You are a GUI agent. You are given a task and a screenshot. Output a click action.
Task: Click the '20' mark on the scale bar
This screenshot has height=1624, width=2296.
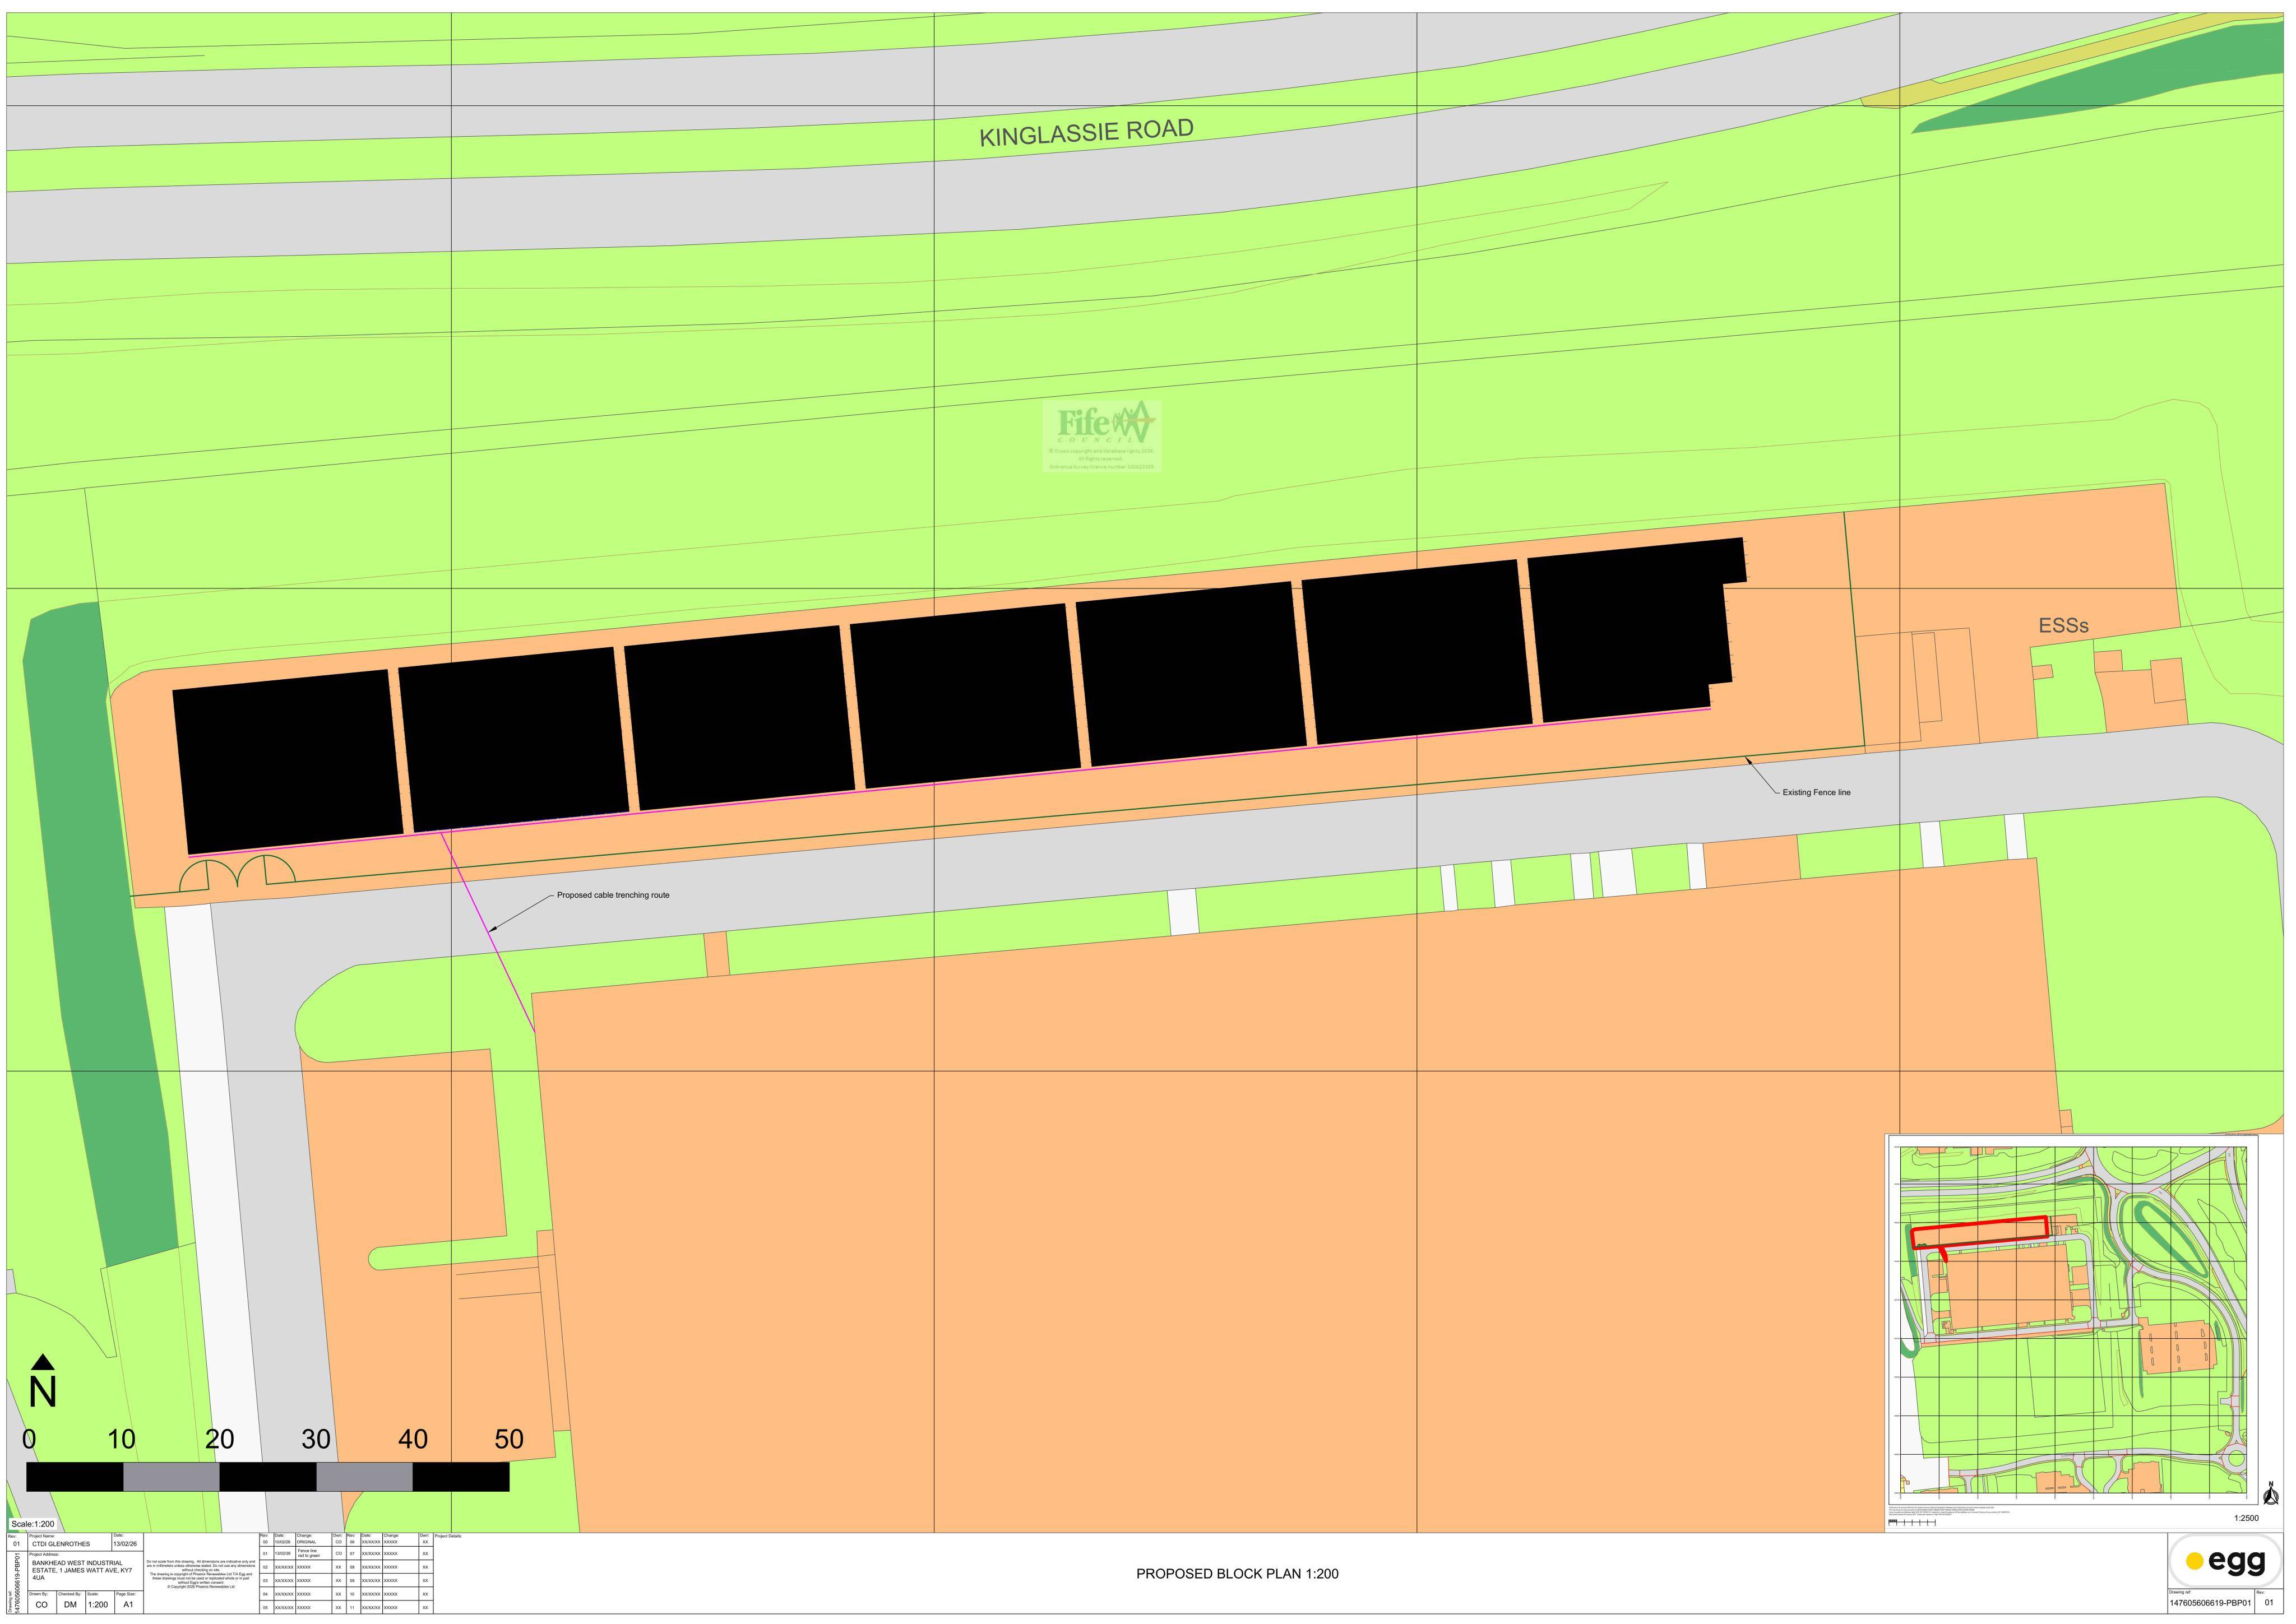tap(219, 1439)
